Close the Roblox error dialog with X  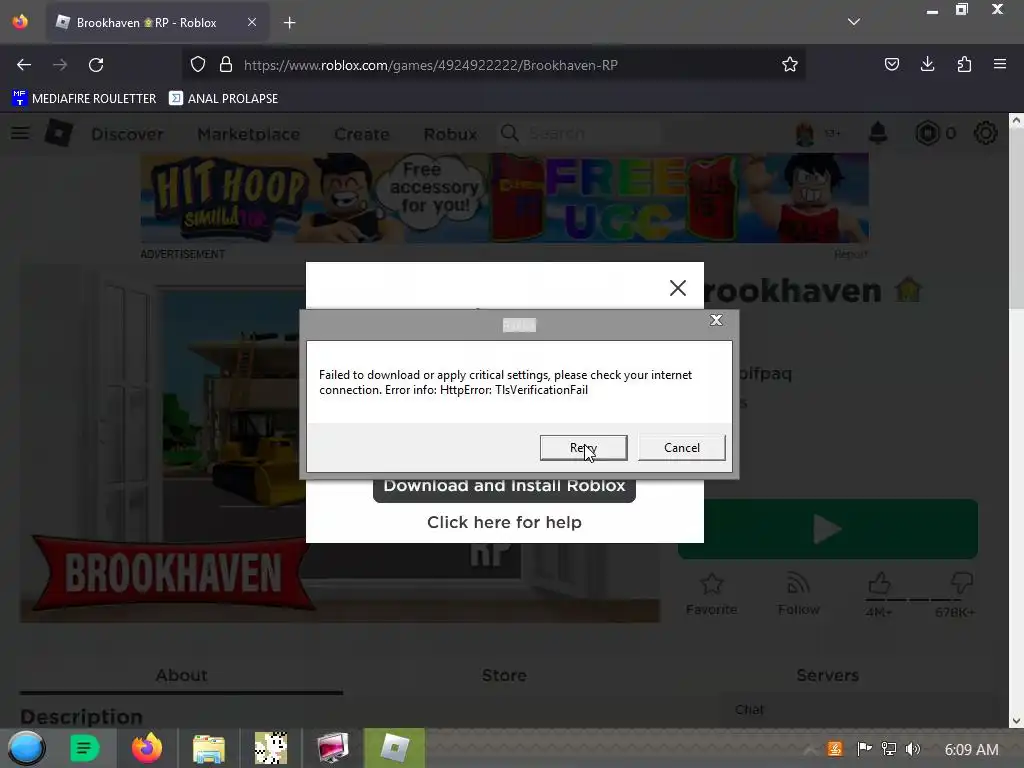click(x=716, y=320)
